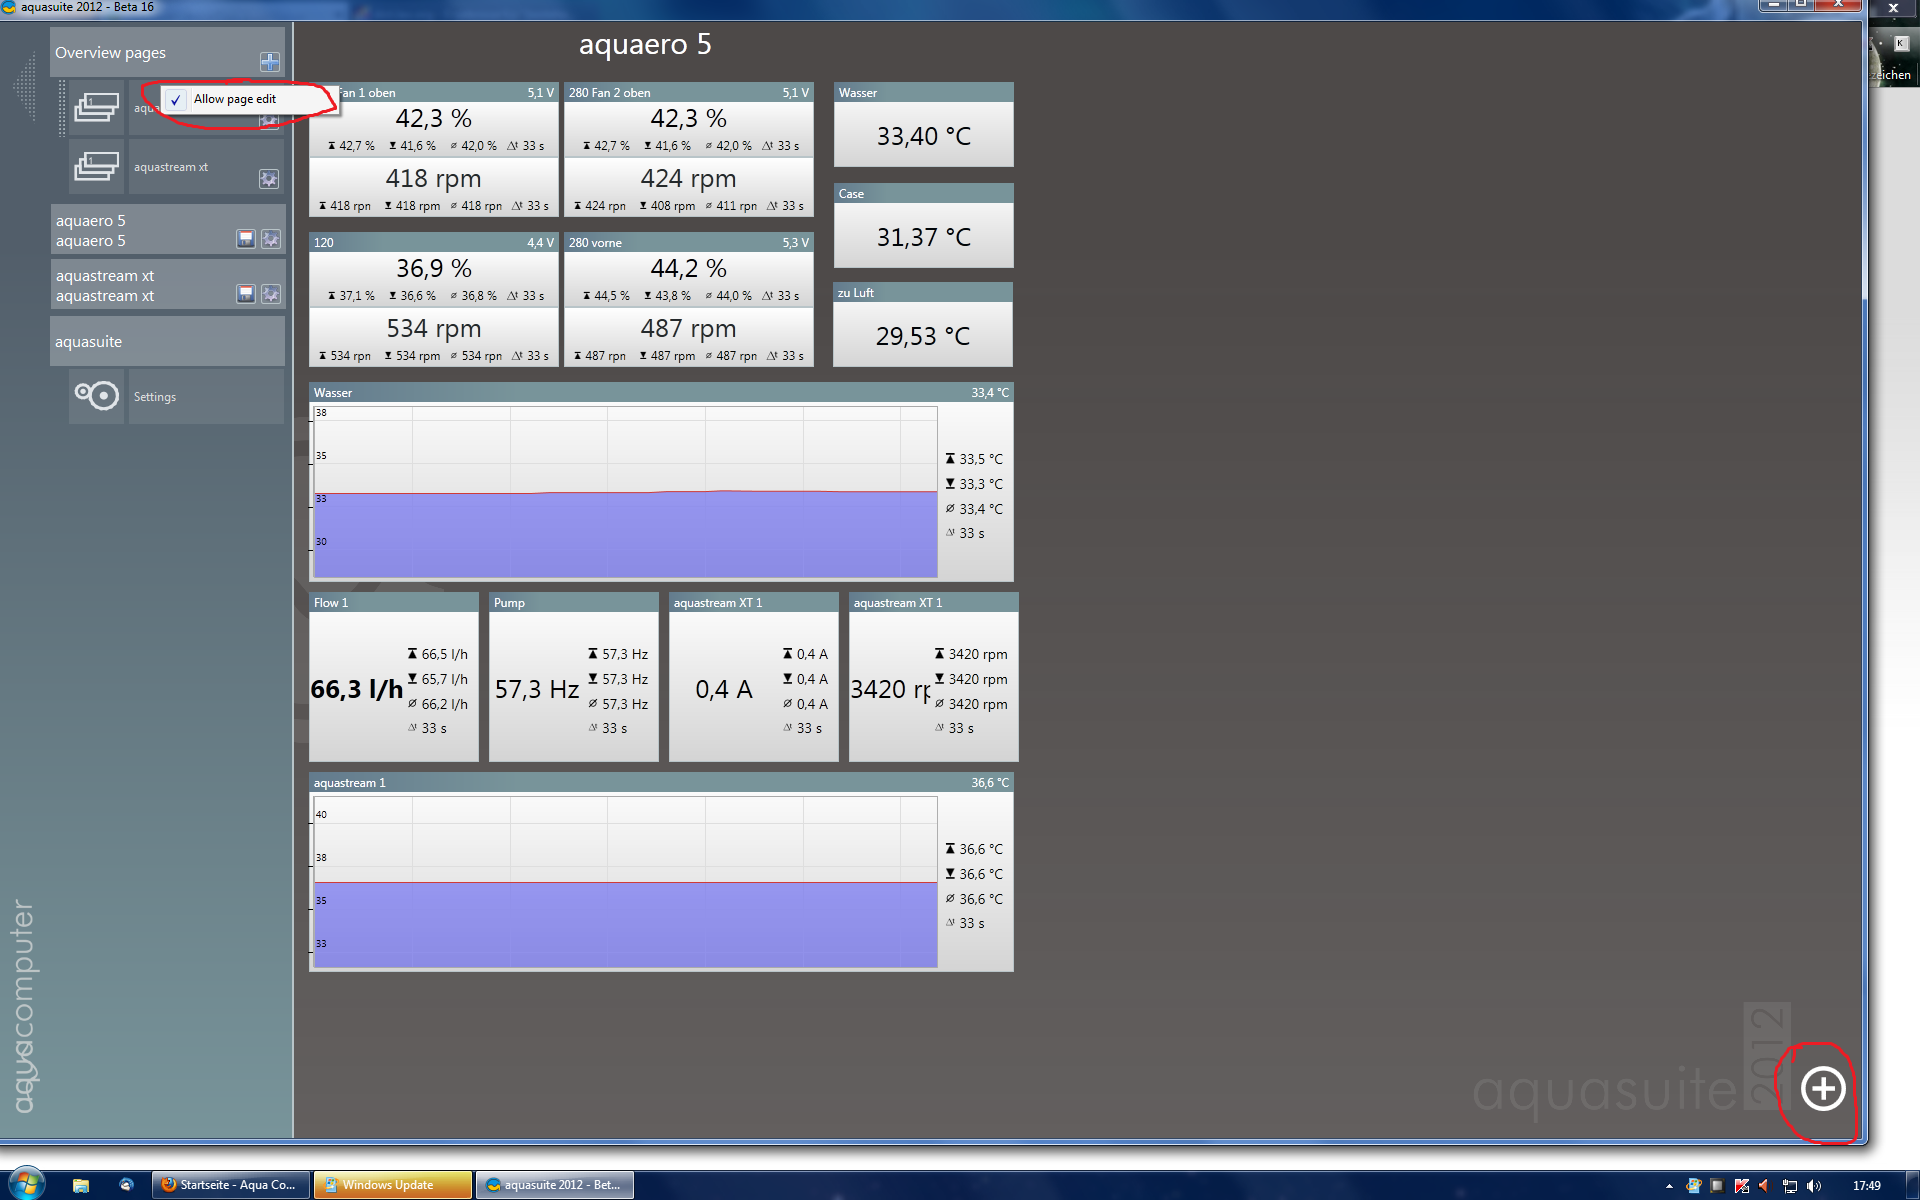Click the zu Luft temperature value 29,53 °C

pyautogui.click(x=923, y=336)
